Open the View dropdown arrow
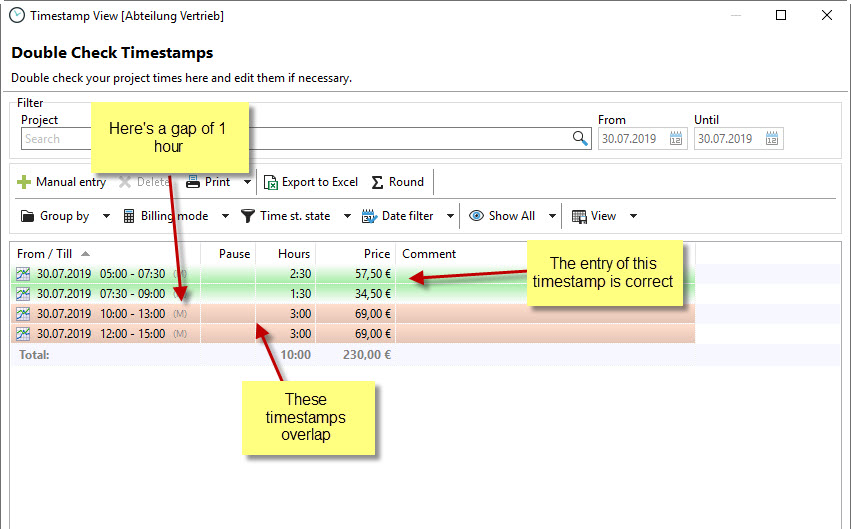 point(633,216)
